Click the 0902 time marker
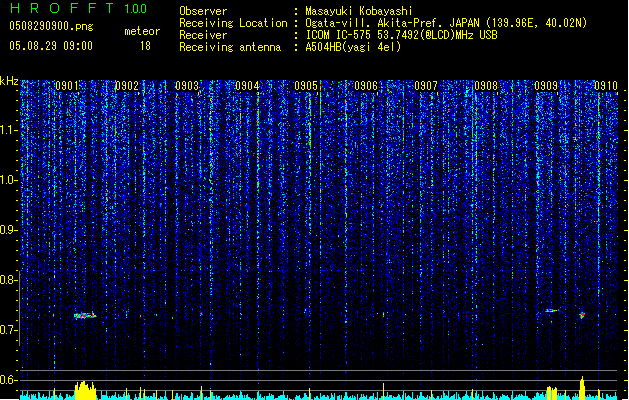629x400 pixels. pyautogui.click(x=127, y=86)
